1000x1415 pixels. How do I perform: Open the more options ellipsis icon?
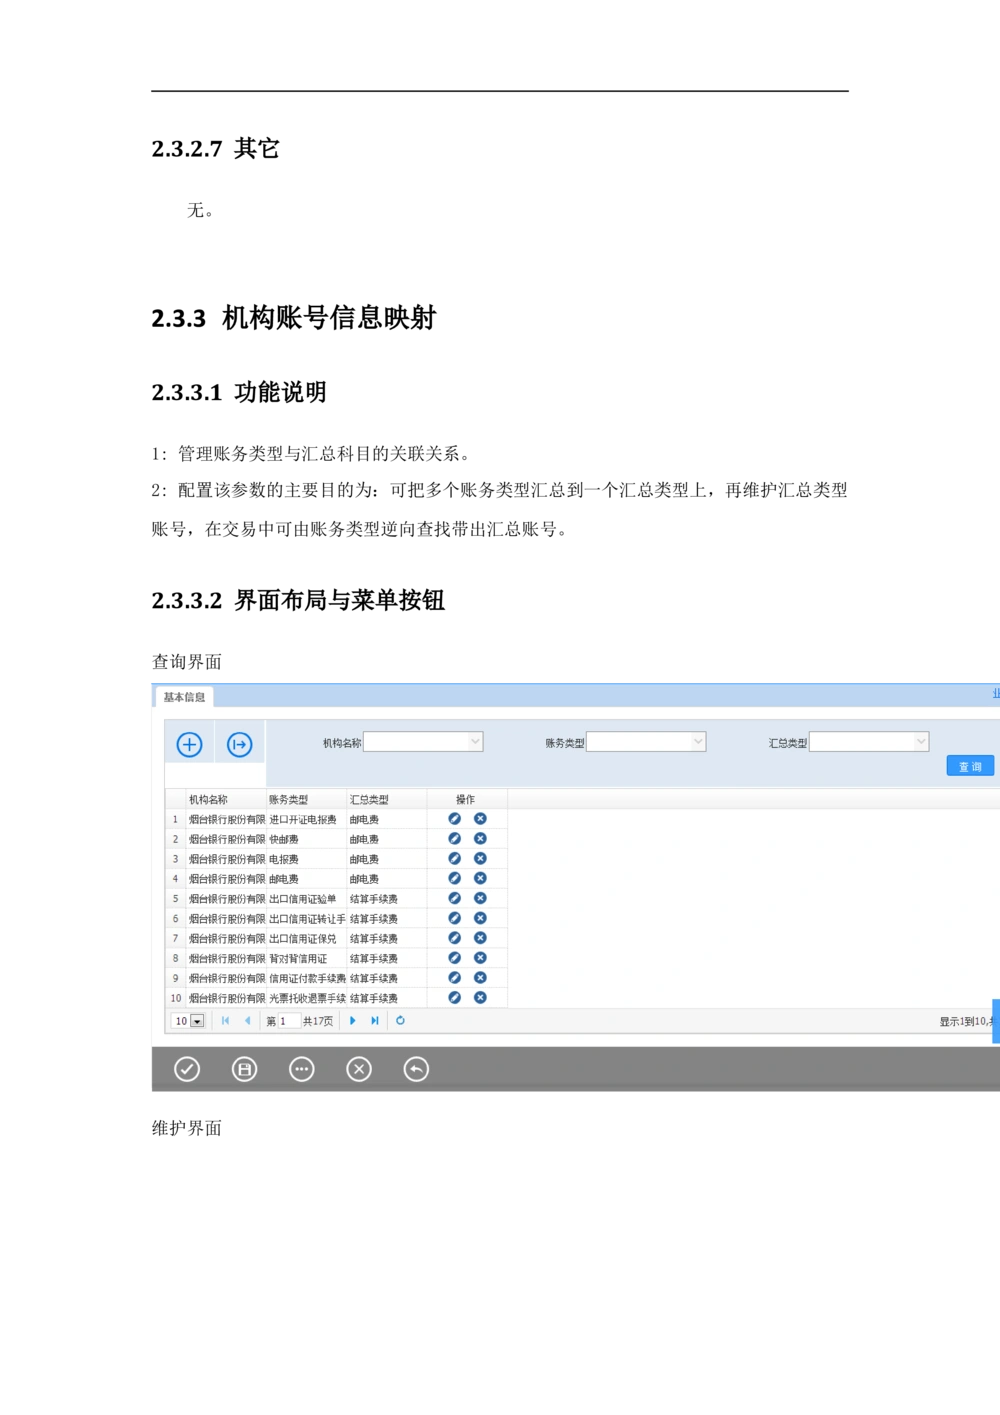301,1069
